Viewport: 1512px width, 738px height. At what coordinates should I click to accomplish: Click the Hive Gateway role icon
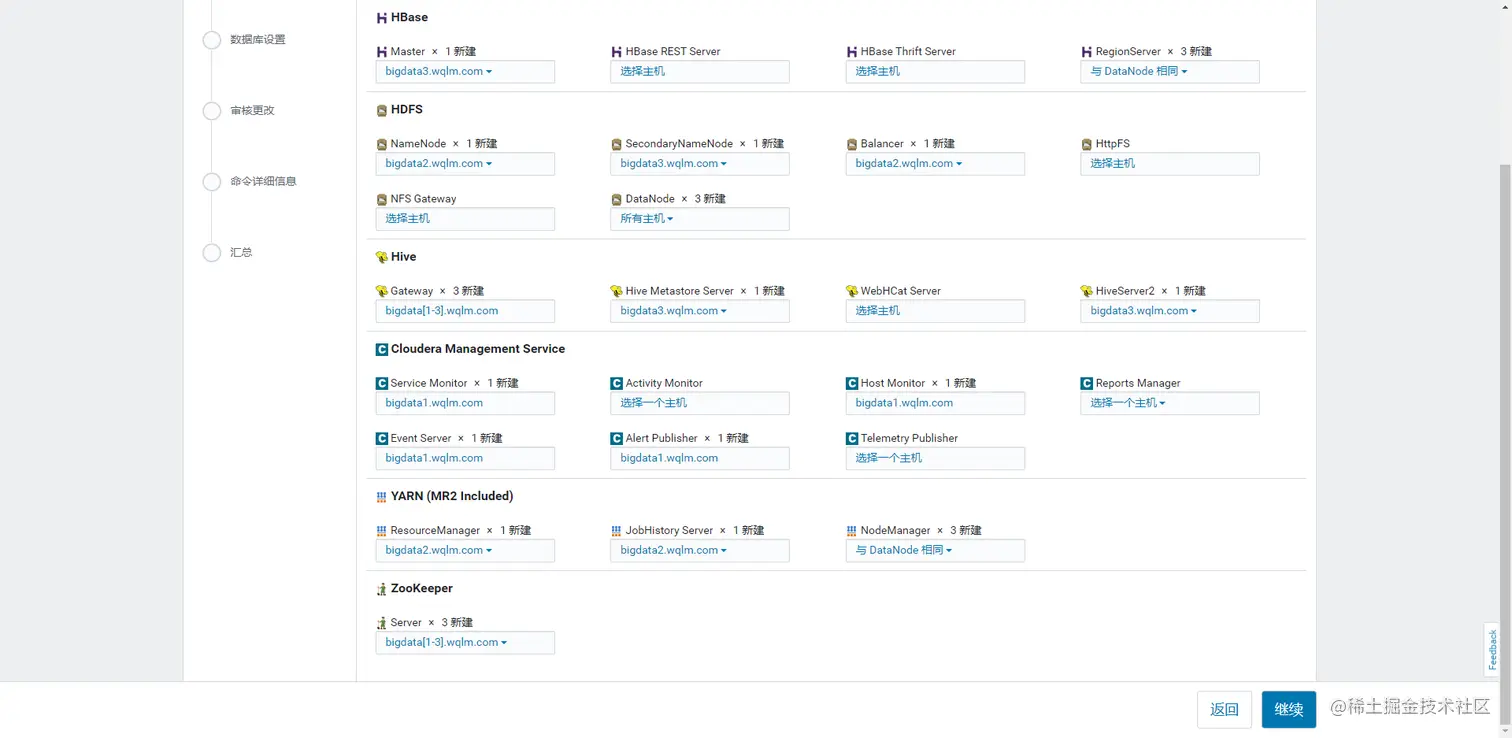click(x=382, y=291)
